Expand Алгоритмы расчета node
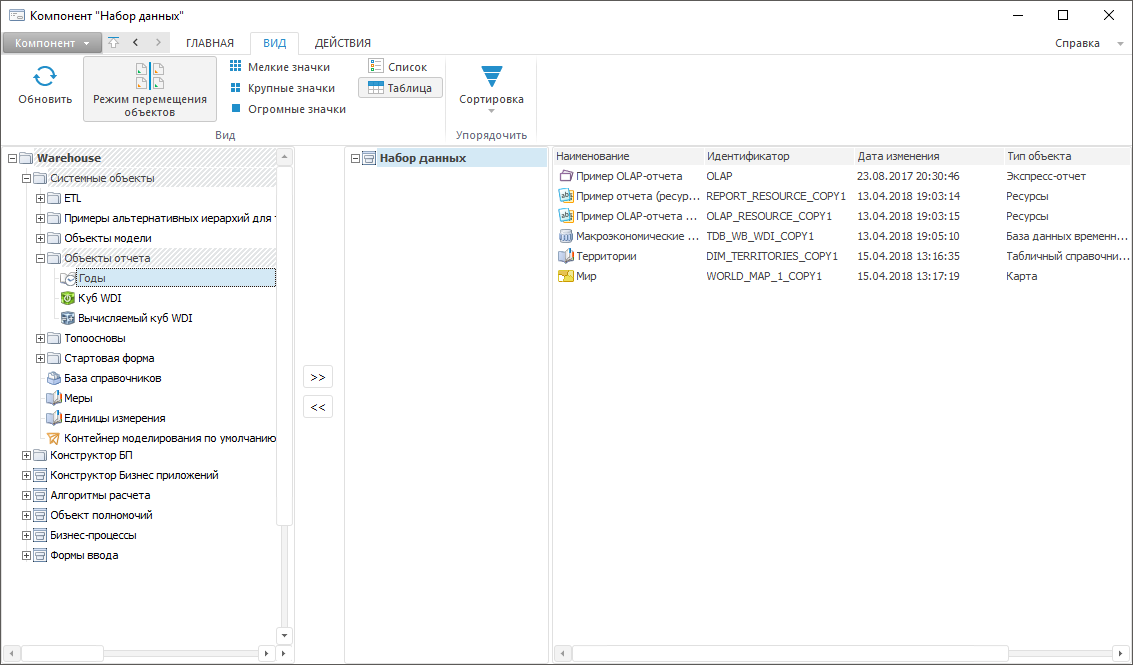The height and width of the screenshot is (665, 1133). 26,496
